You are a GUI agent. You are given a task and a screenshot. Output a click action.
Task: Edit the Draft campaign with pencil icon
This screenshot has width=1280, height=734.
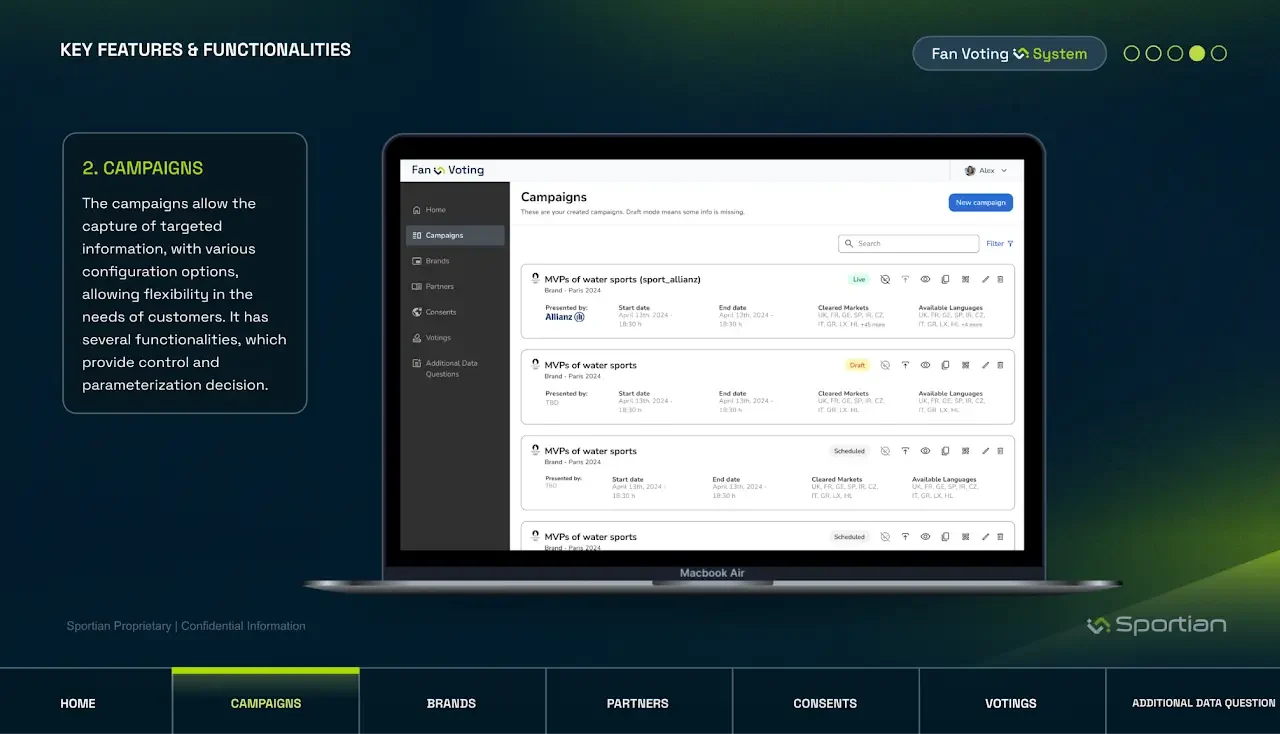pos(985,366)
